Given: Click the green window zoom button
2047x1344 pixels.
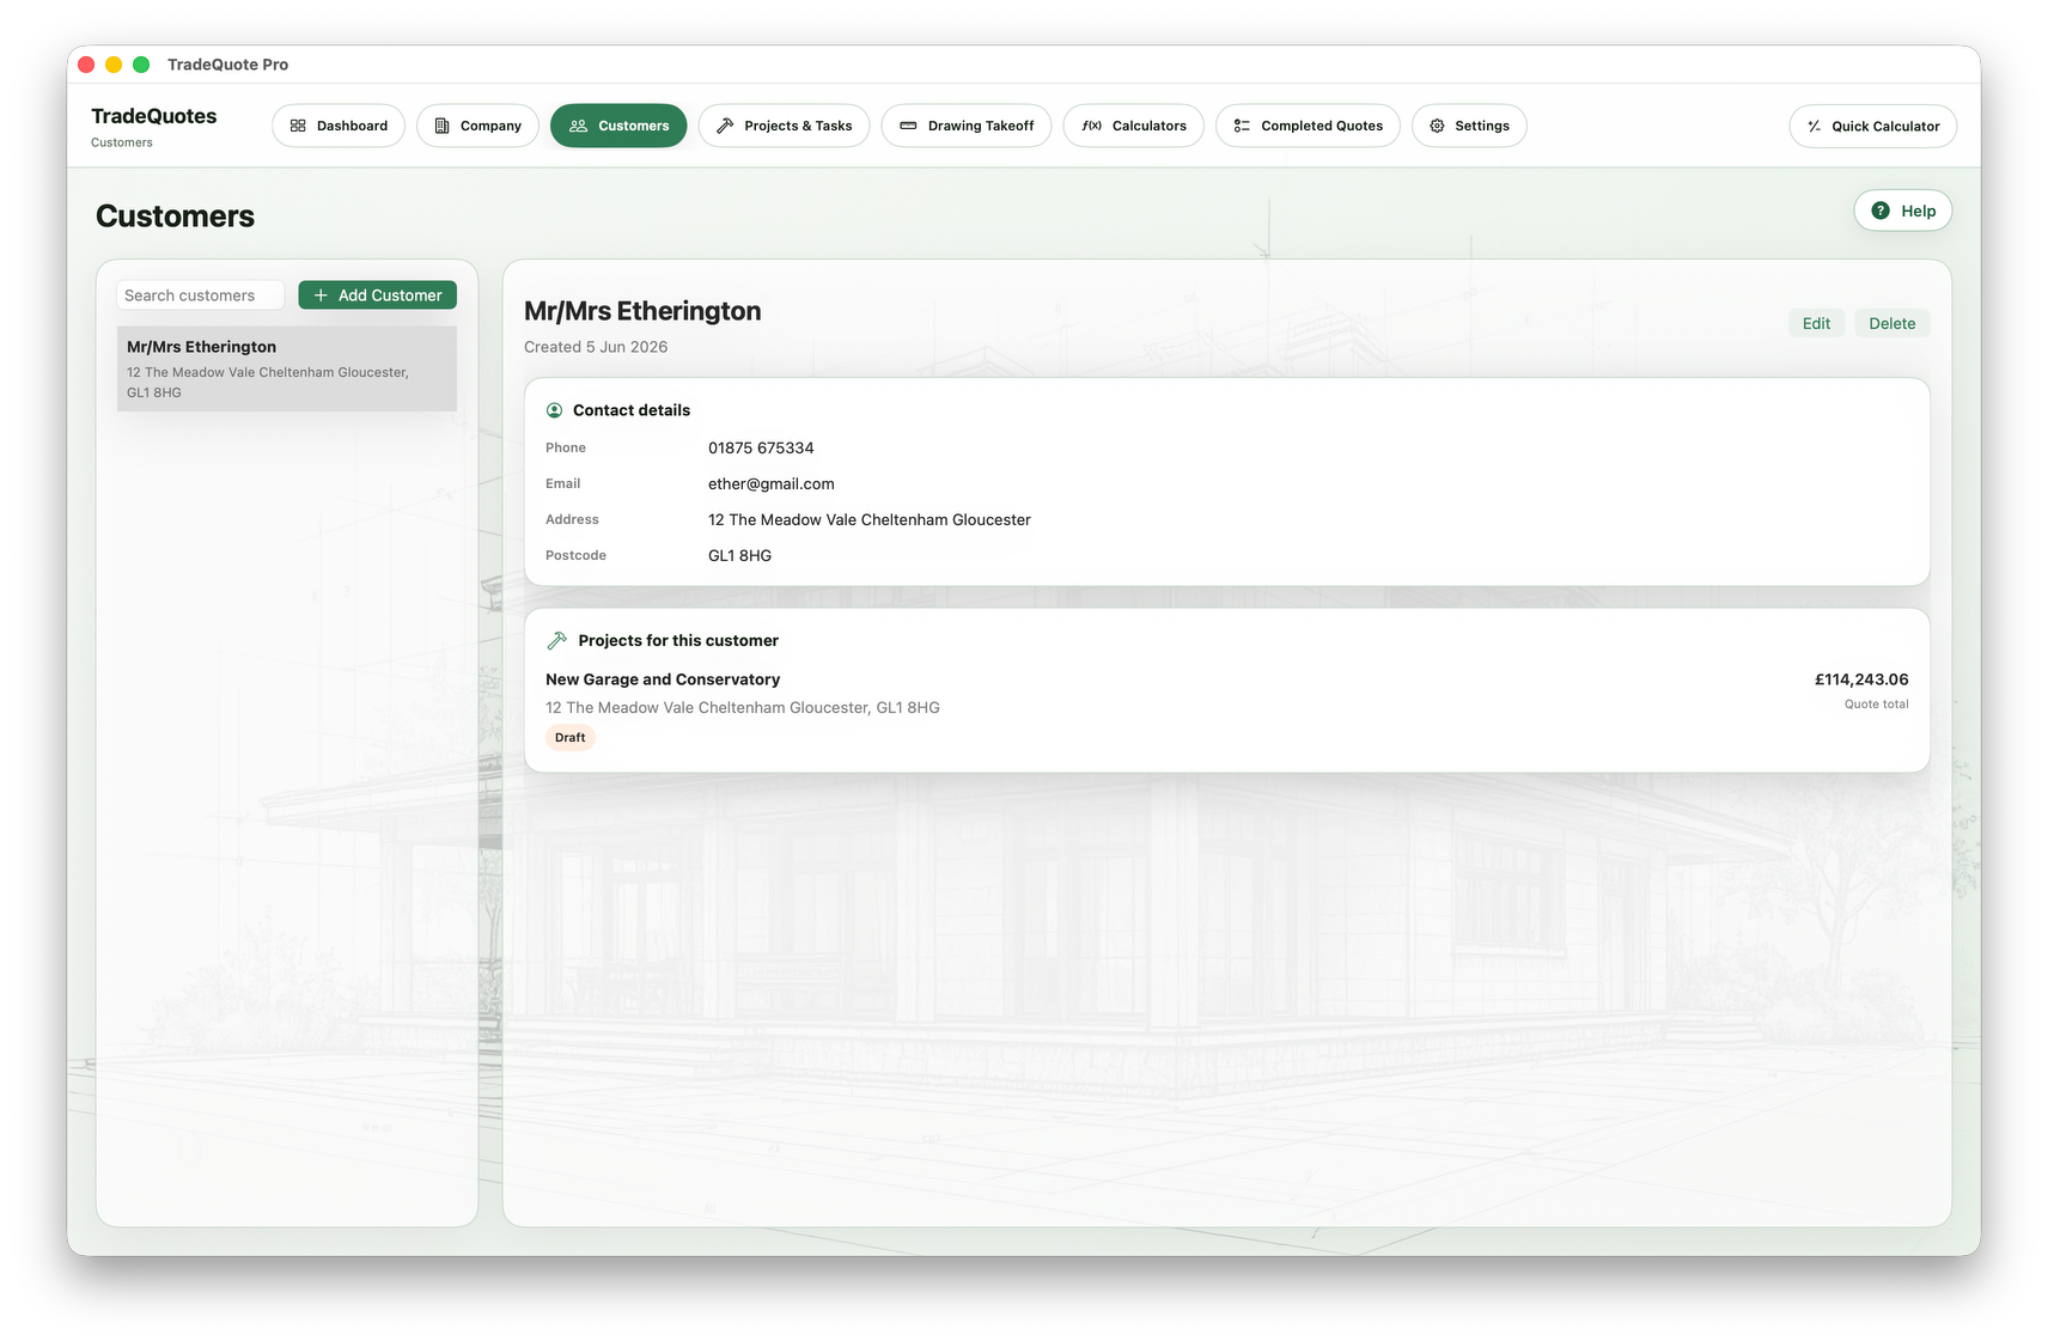Looking at the screenshot, I should pos(141,65).
